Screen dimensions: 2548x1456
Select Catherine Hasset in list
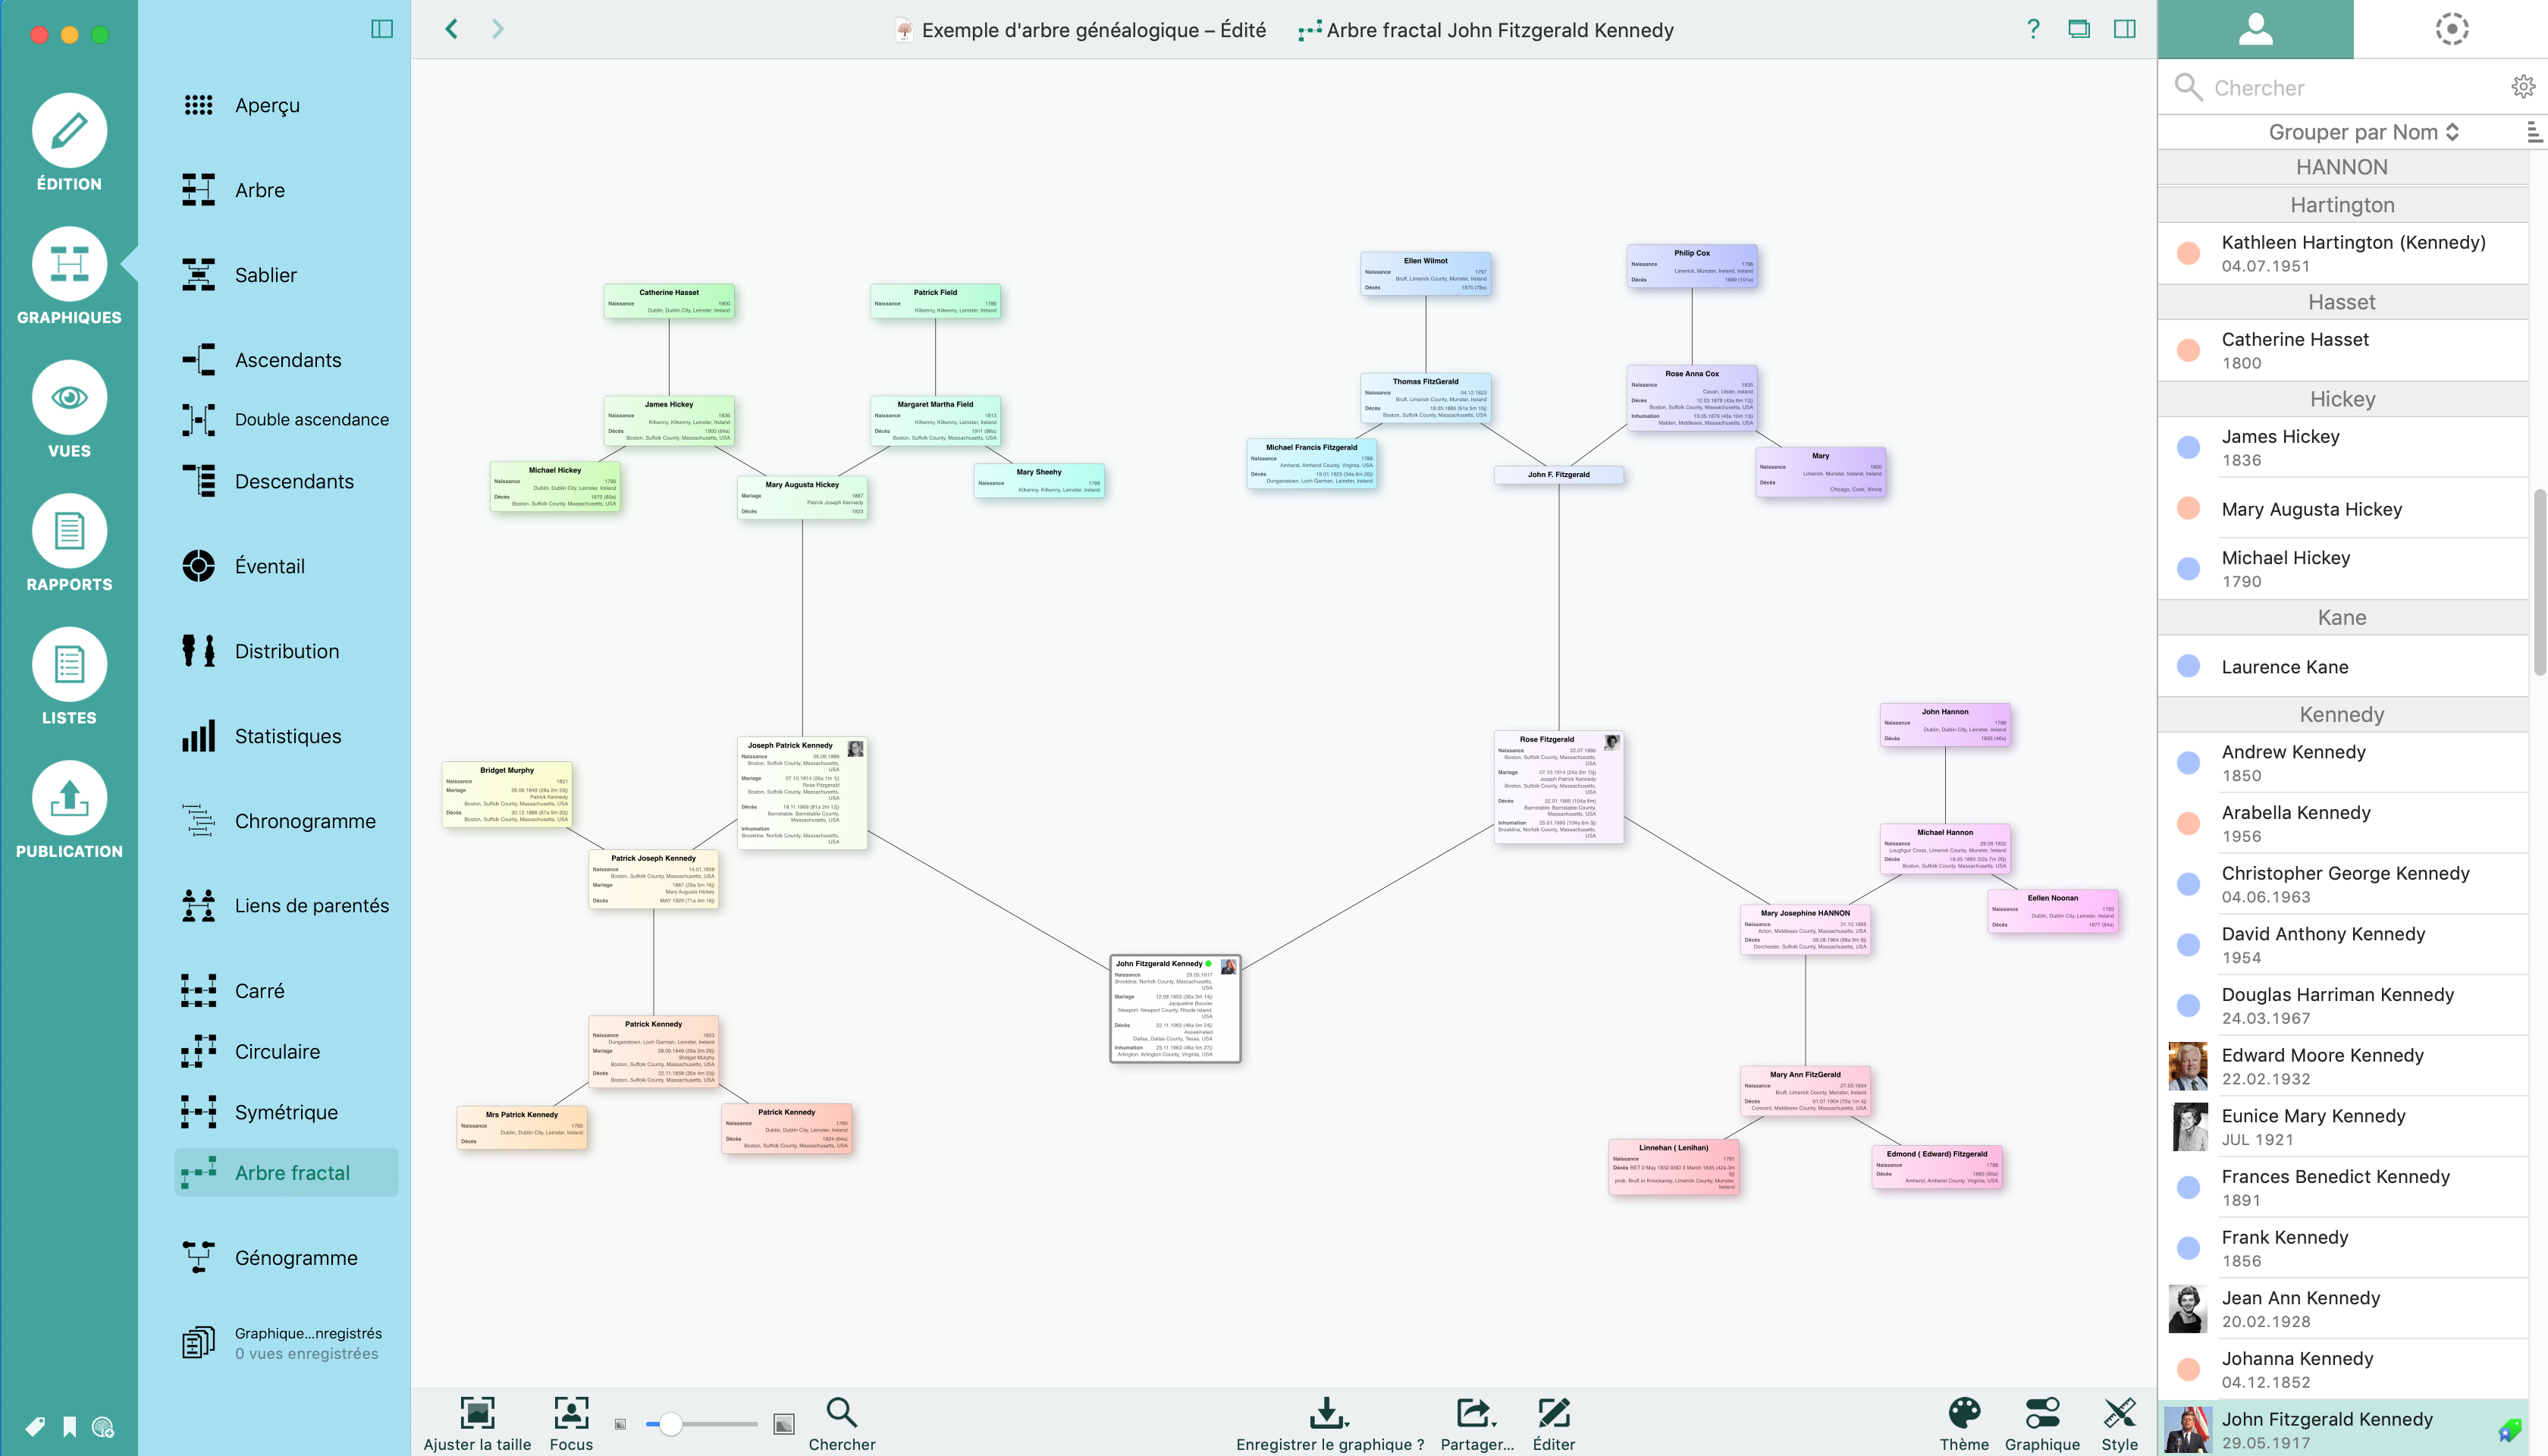pos(2343,350)
